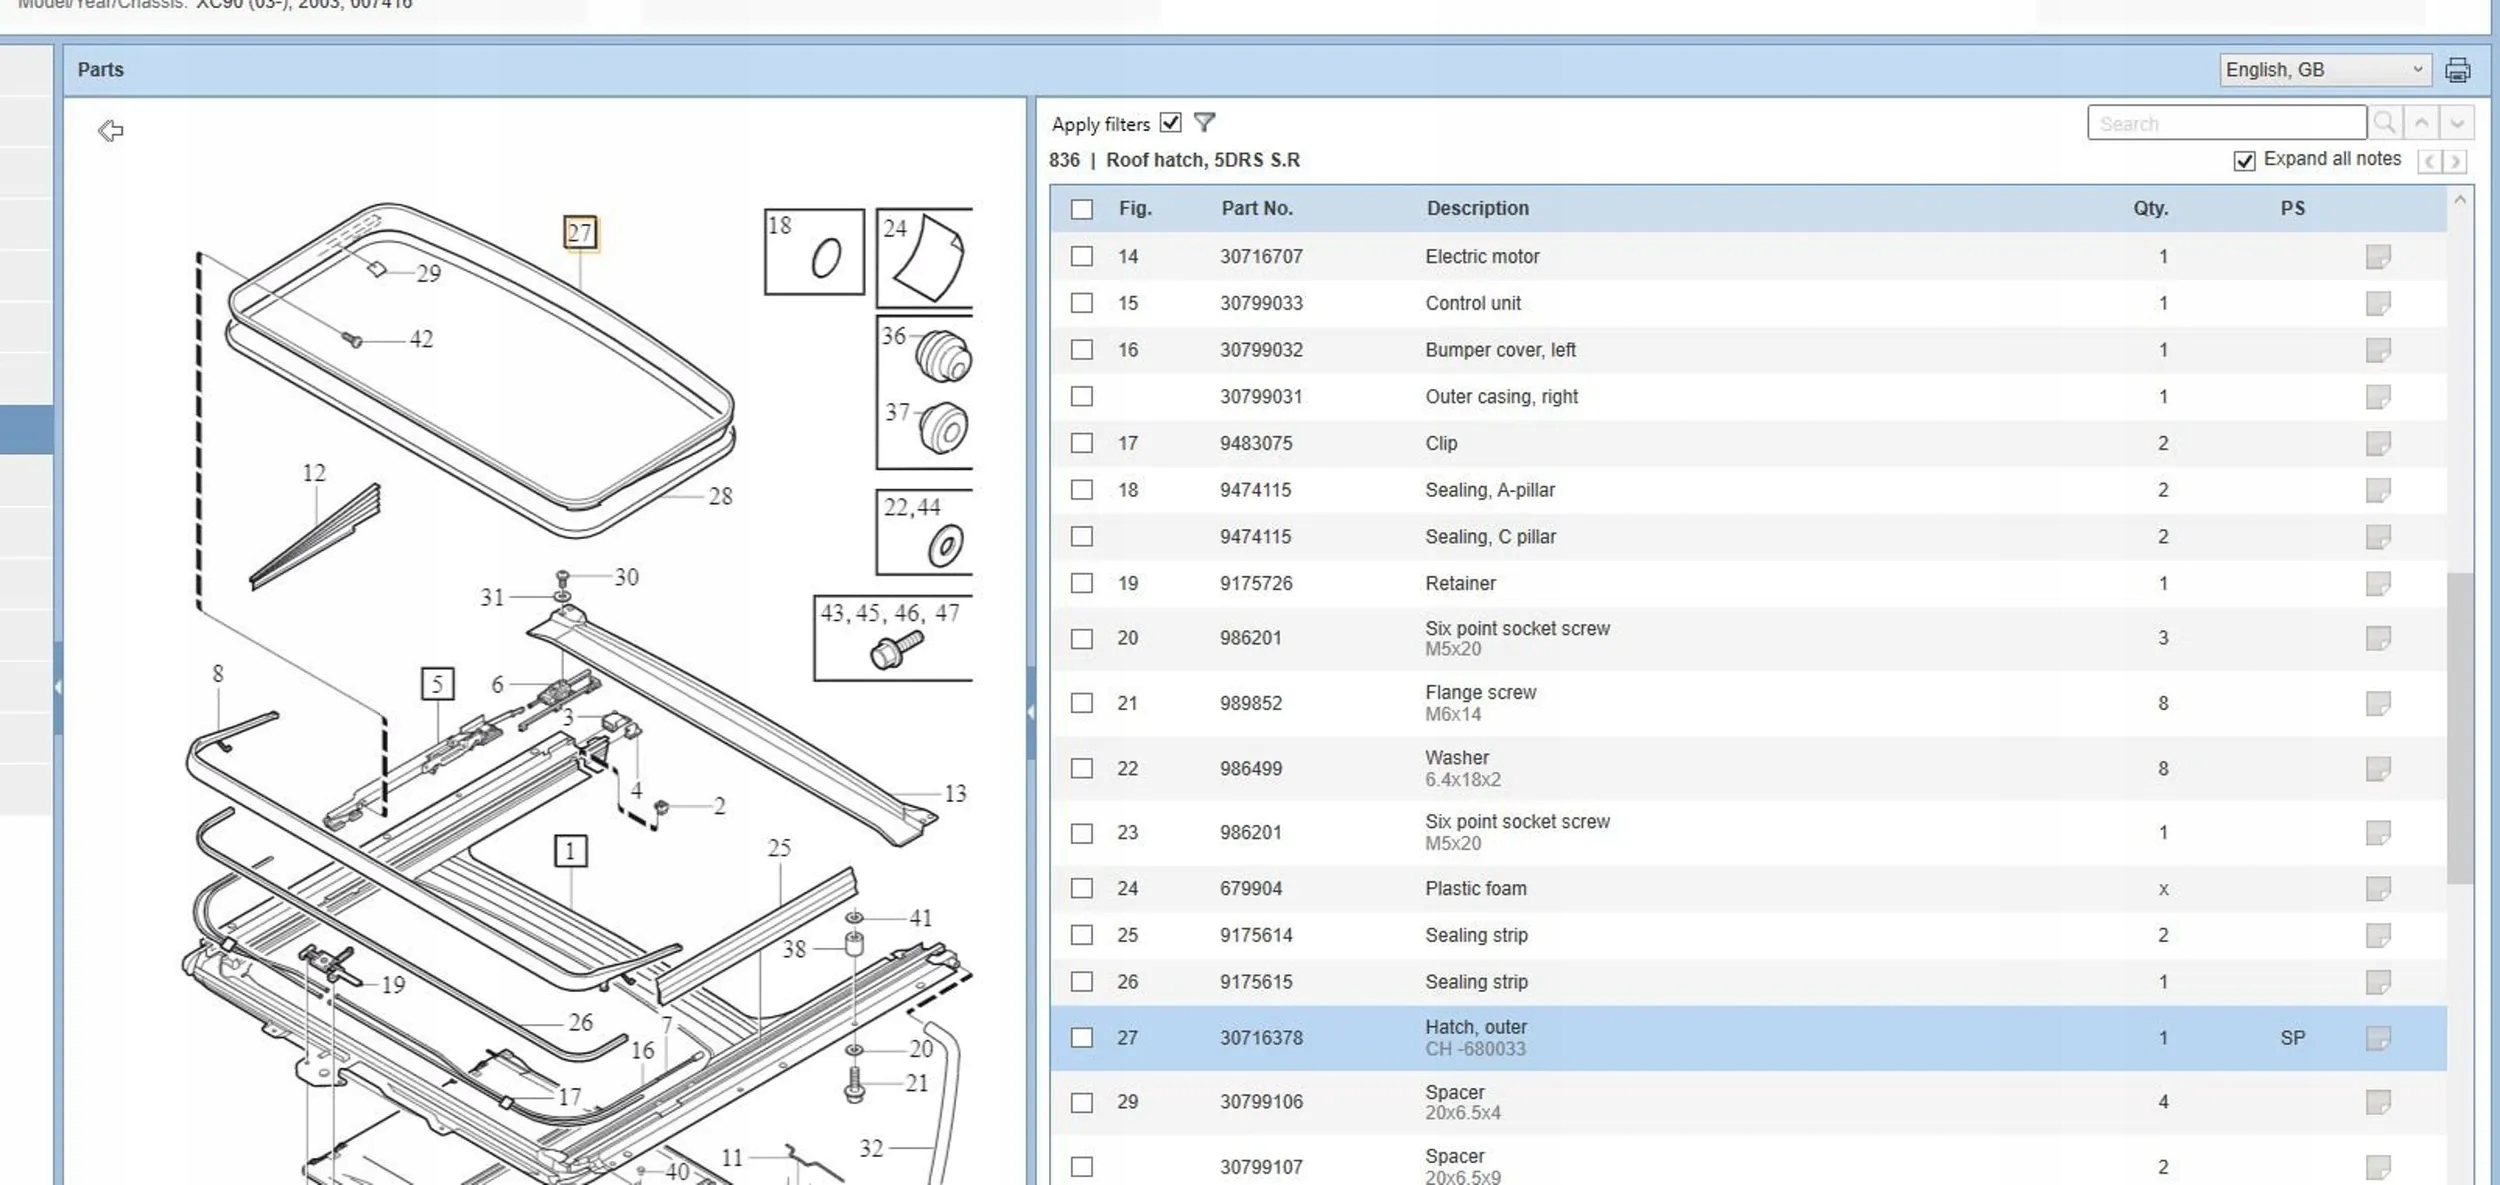Screen dimensions: 2500x1185
Task: Select checkbox for Control unit row
Action: 1081,303
